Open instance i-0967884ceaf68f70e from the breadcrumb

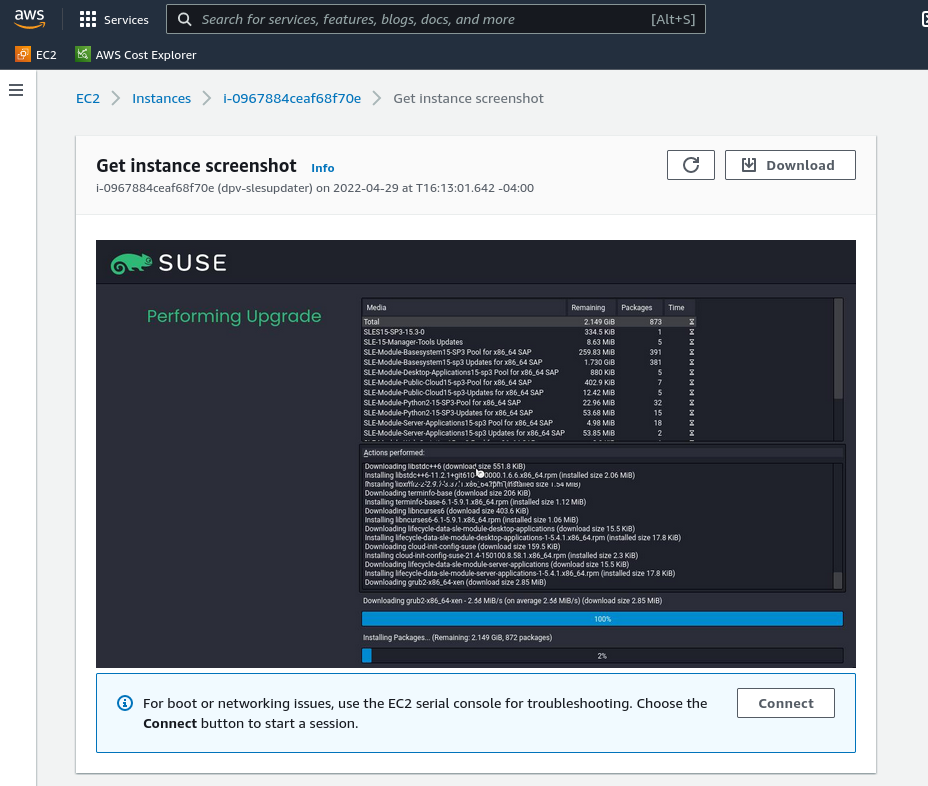point(291,98)
